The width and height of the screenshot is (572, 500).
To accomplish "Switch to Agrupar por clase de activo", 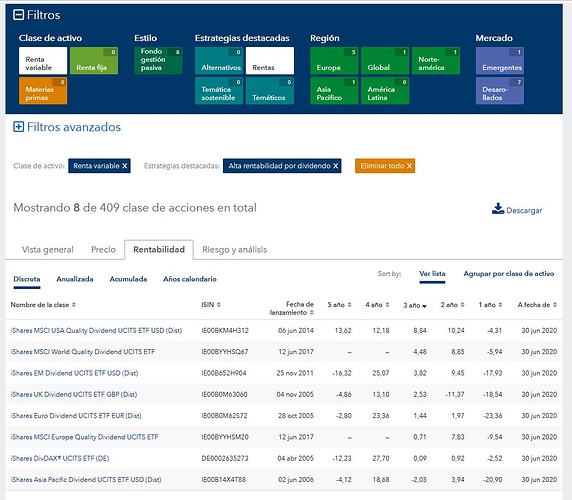I will tap(509, 274).
